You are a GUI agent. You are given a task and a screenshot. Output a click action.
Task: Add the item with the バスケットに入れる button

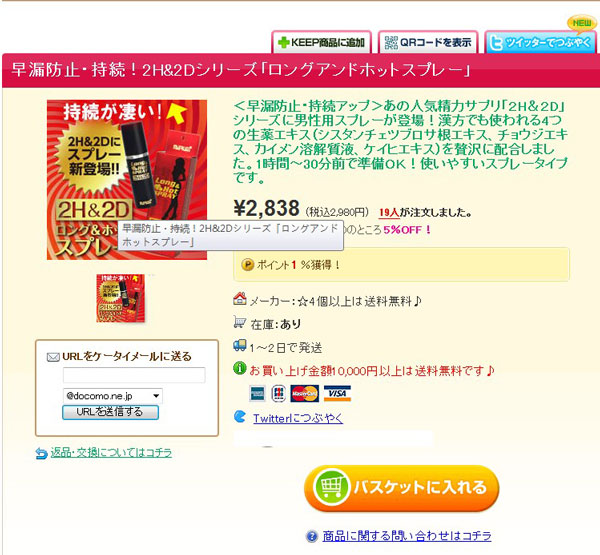click(401, 488)
